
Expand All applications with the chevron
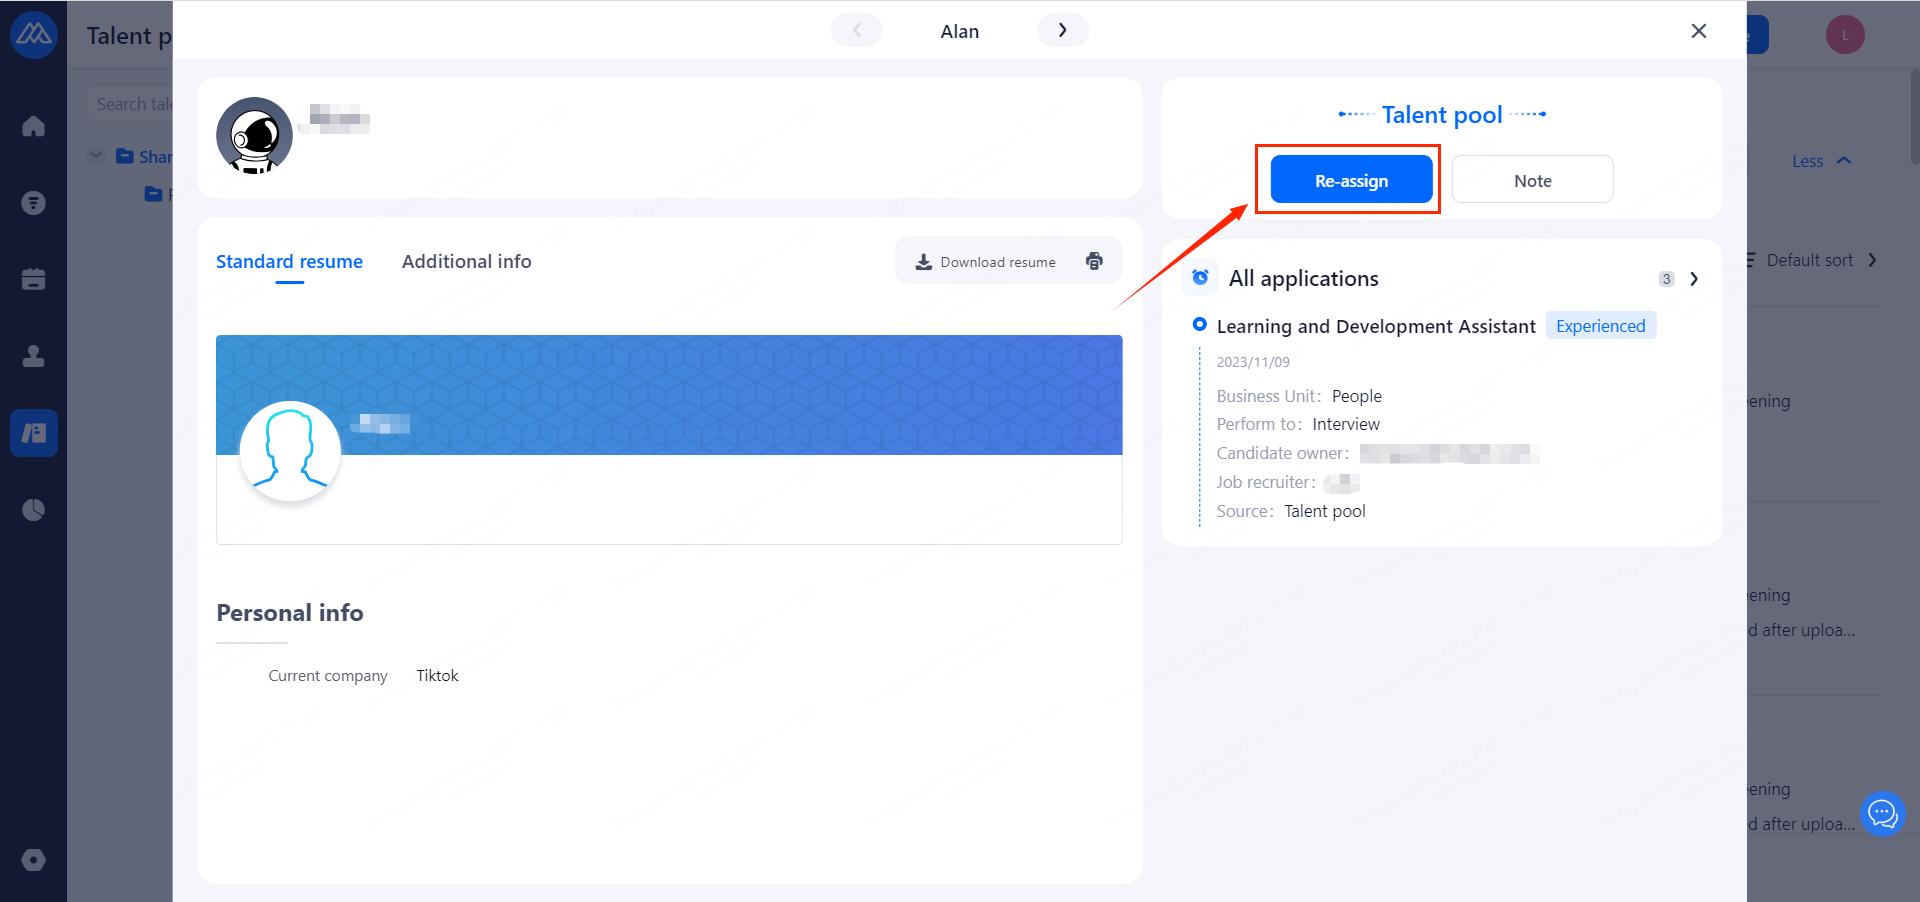tap(1694, 279)
